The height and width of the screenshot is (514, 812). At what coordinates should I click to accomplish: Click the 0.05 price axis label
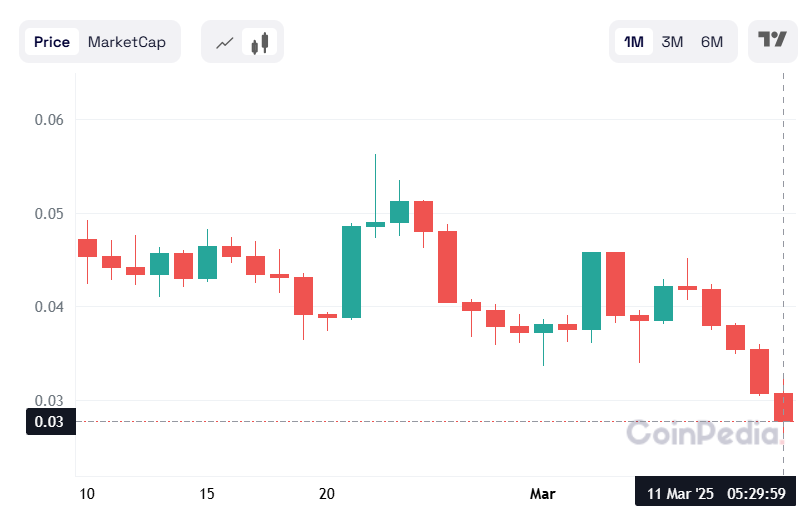click(x=49, y=214)
